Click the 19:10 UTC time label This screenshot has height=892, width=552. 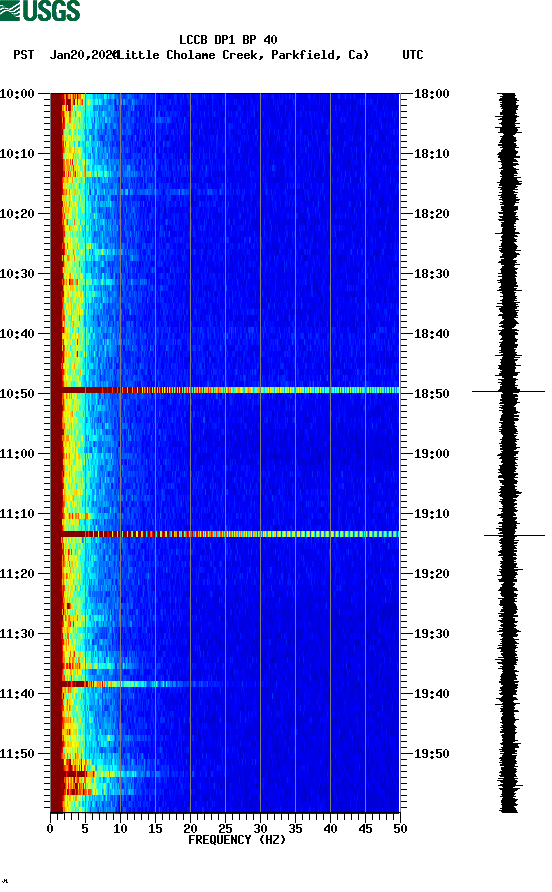click(431, 514)
